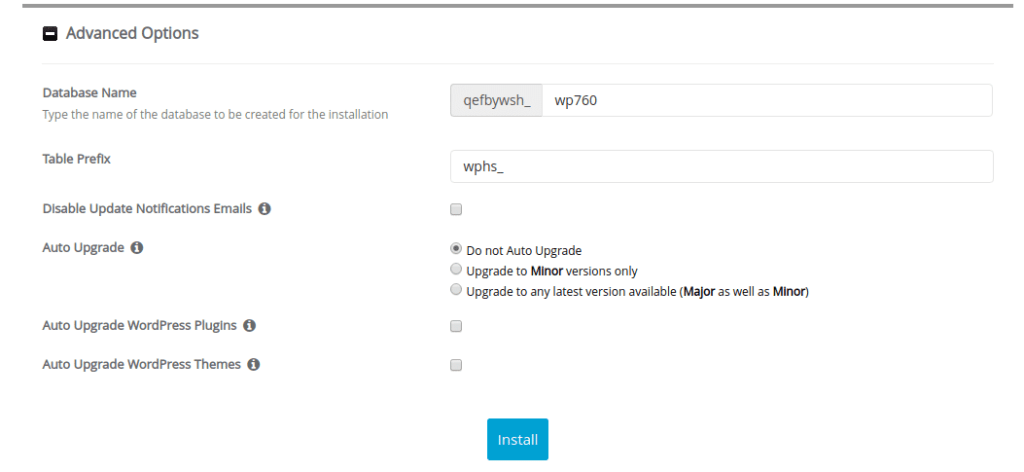Show info icon for Auto Upgrade WordPress Plugins

(249, 325)
